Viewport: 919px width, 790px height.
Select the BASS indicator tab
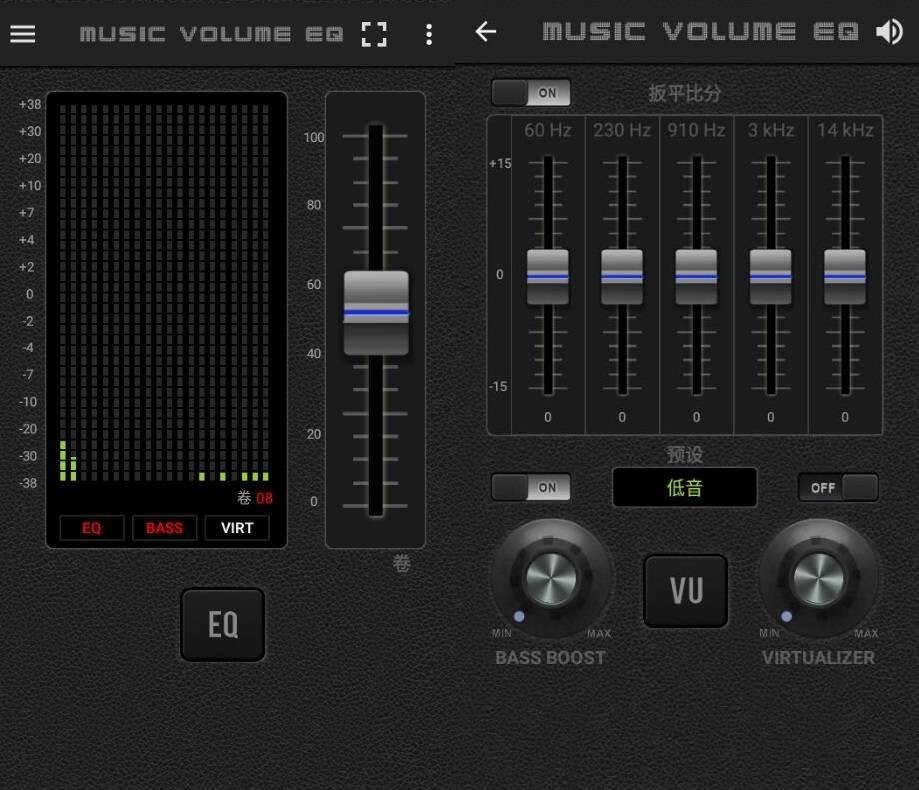tap(165, 528)
